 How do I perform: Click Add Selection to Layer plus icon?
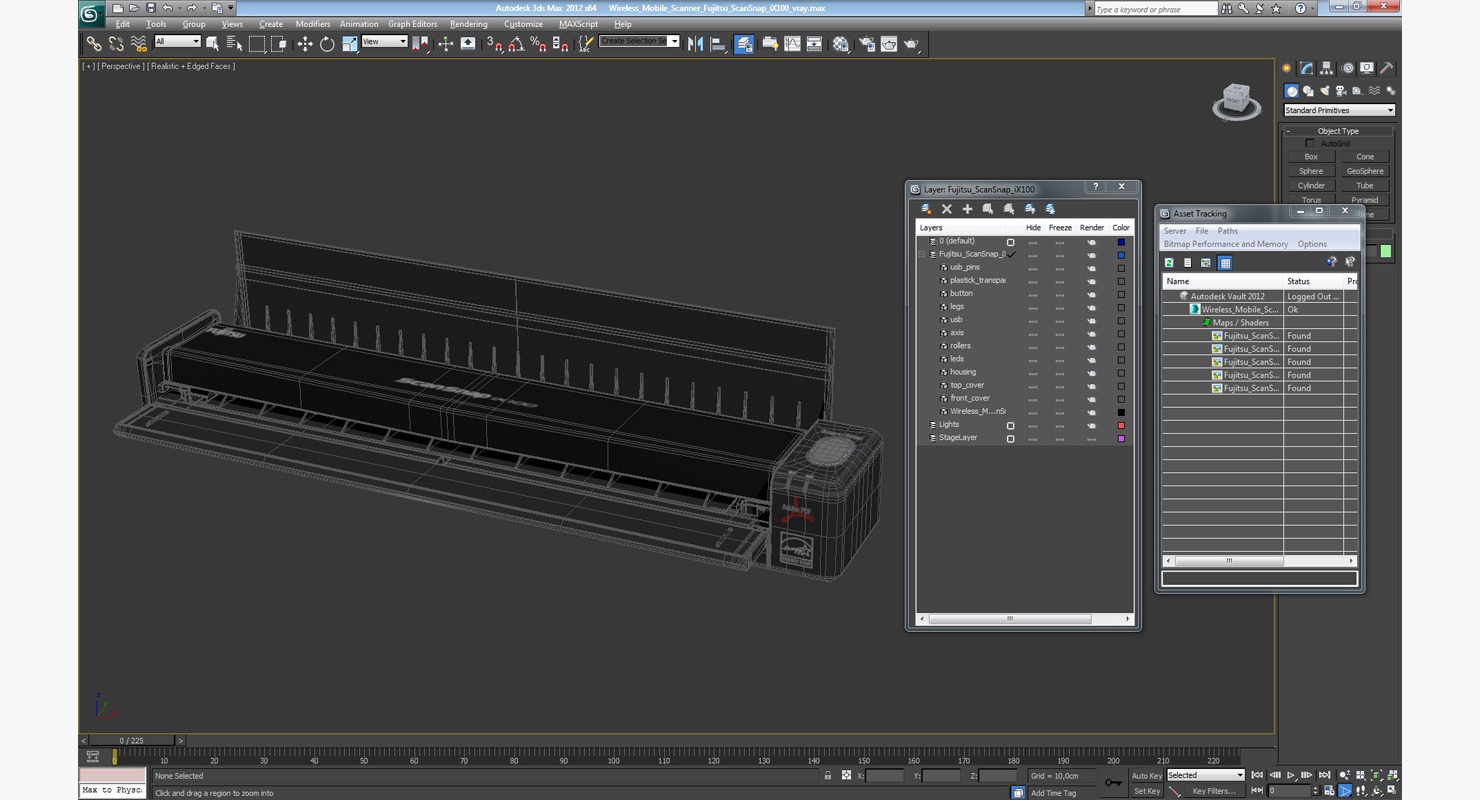coord(967,209)
